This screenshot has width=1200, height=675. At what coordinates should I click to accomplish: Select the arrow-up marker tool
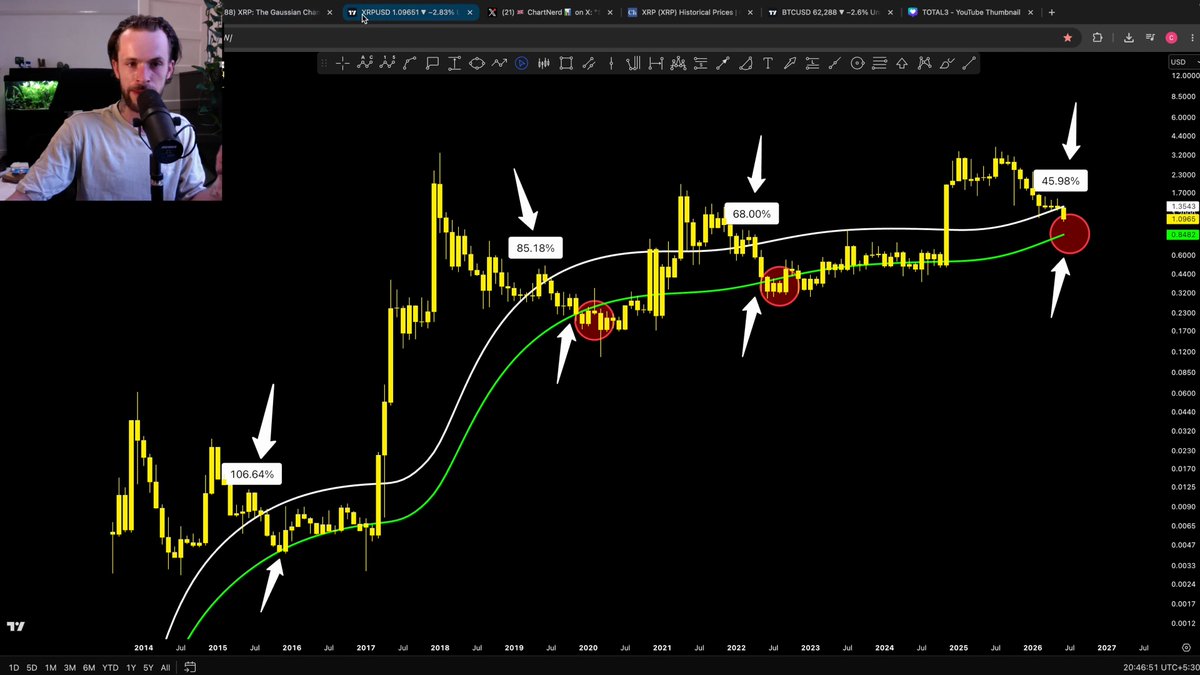[902, 63]
